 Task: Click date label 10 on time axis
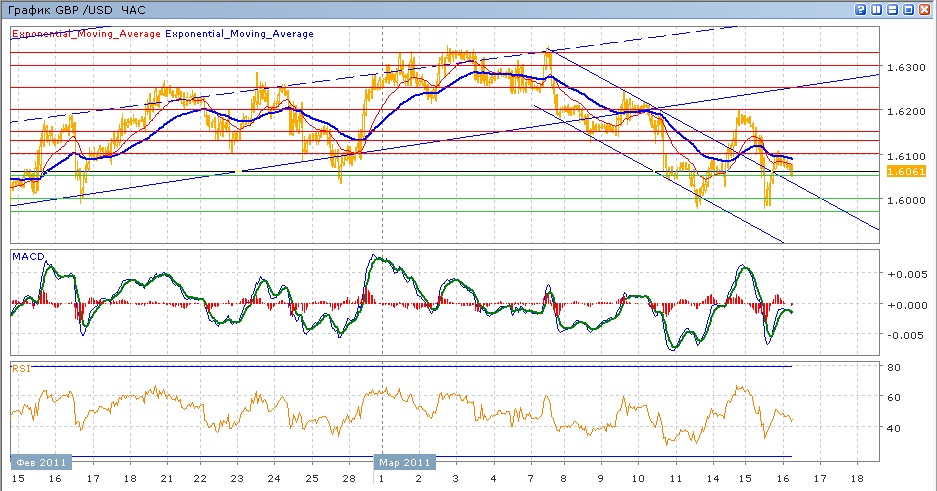click(x=638, y=478)
